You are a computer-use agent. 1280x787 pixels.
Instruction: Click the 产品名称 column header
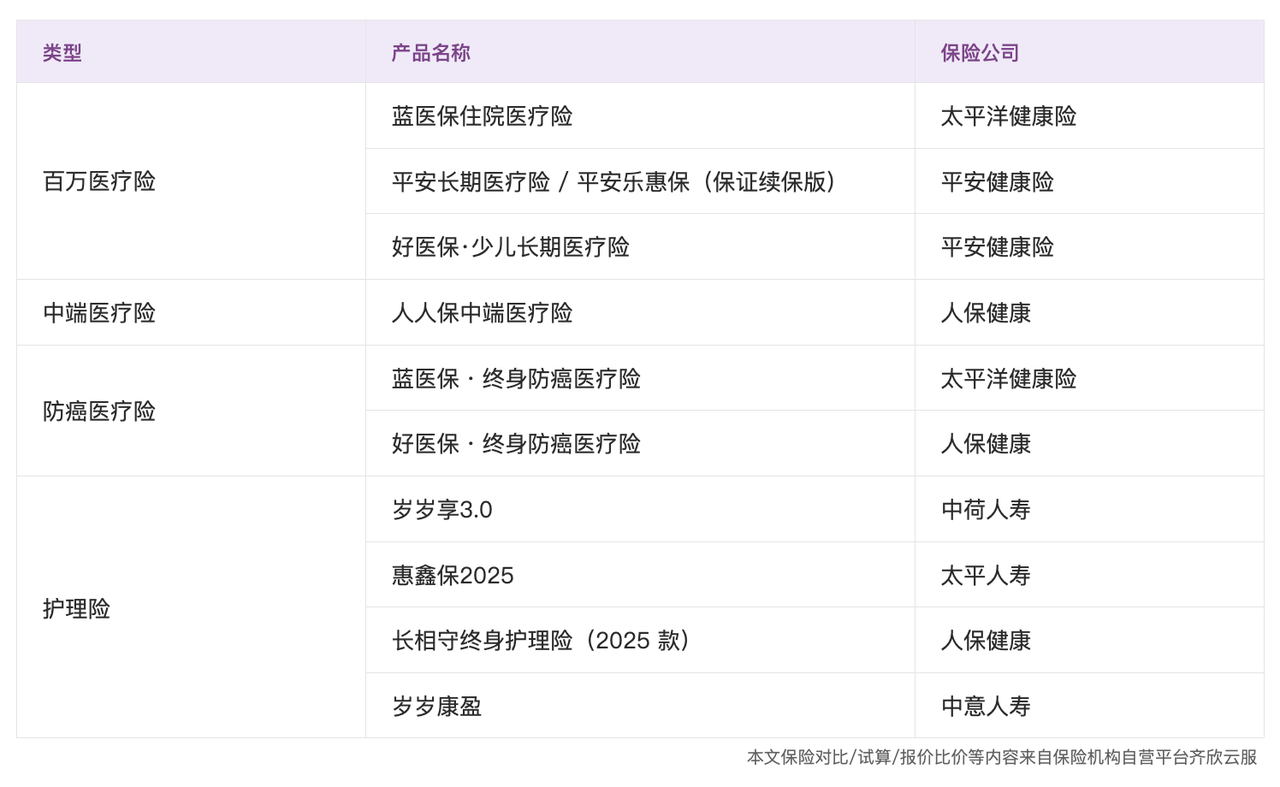coord(430,53)
